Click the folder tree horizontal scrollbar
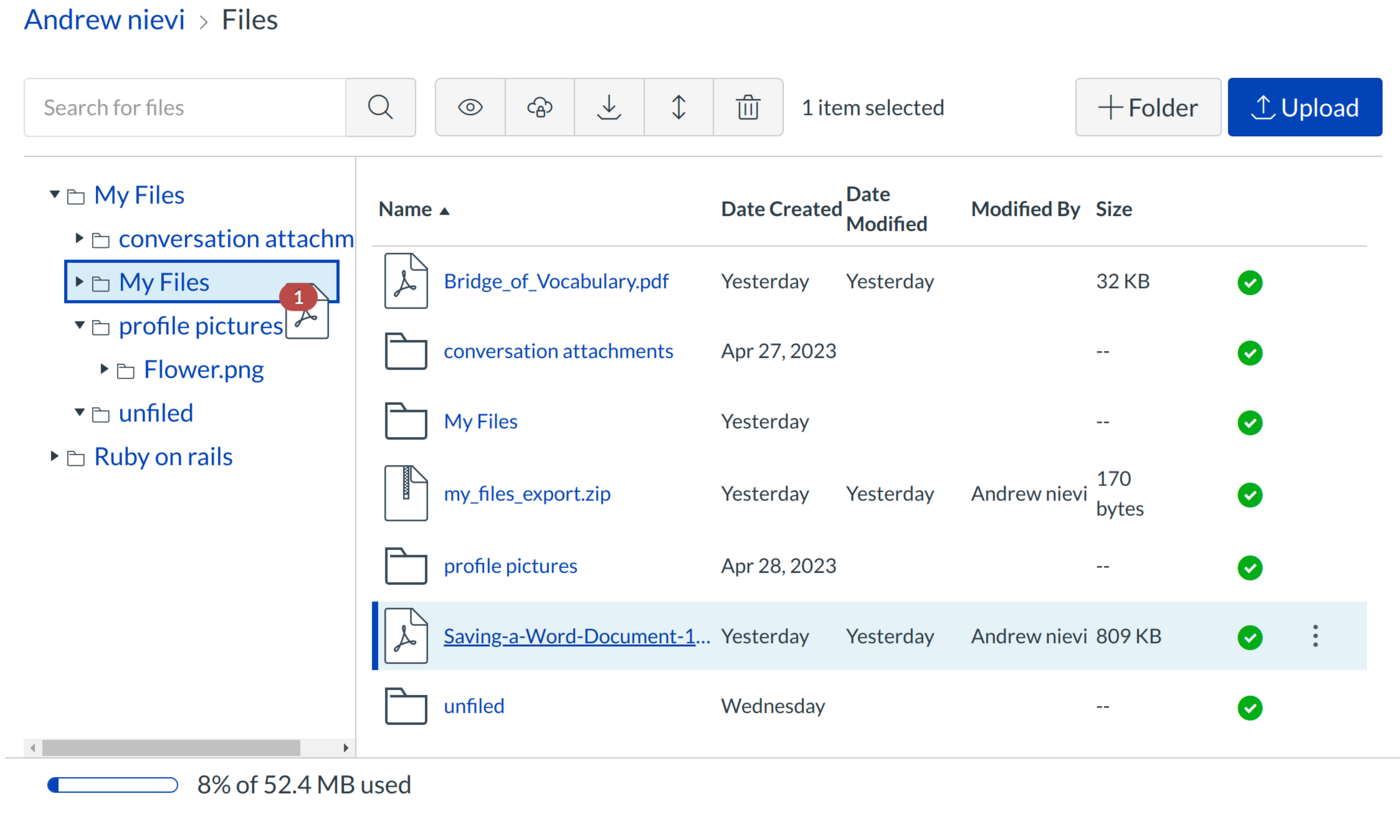Screen dimensions: 1400x832 [170, 748]
